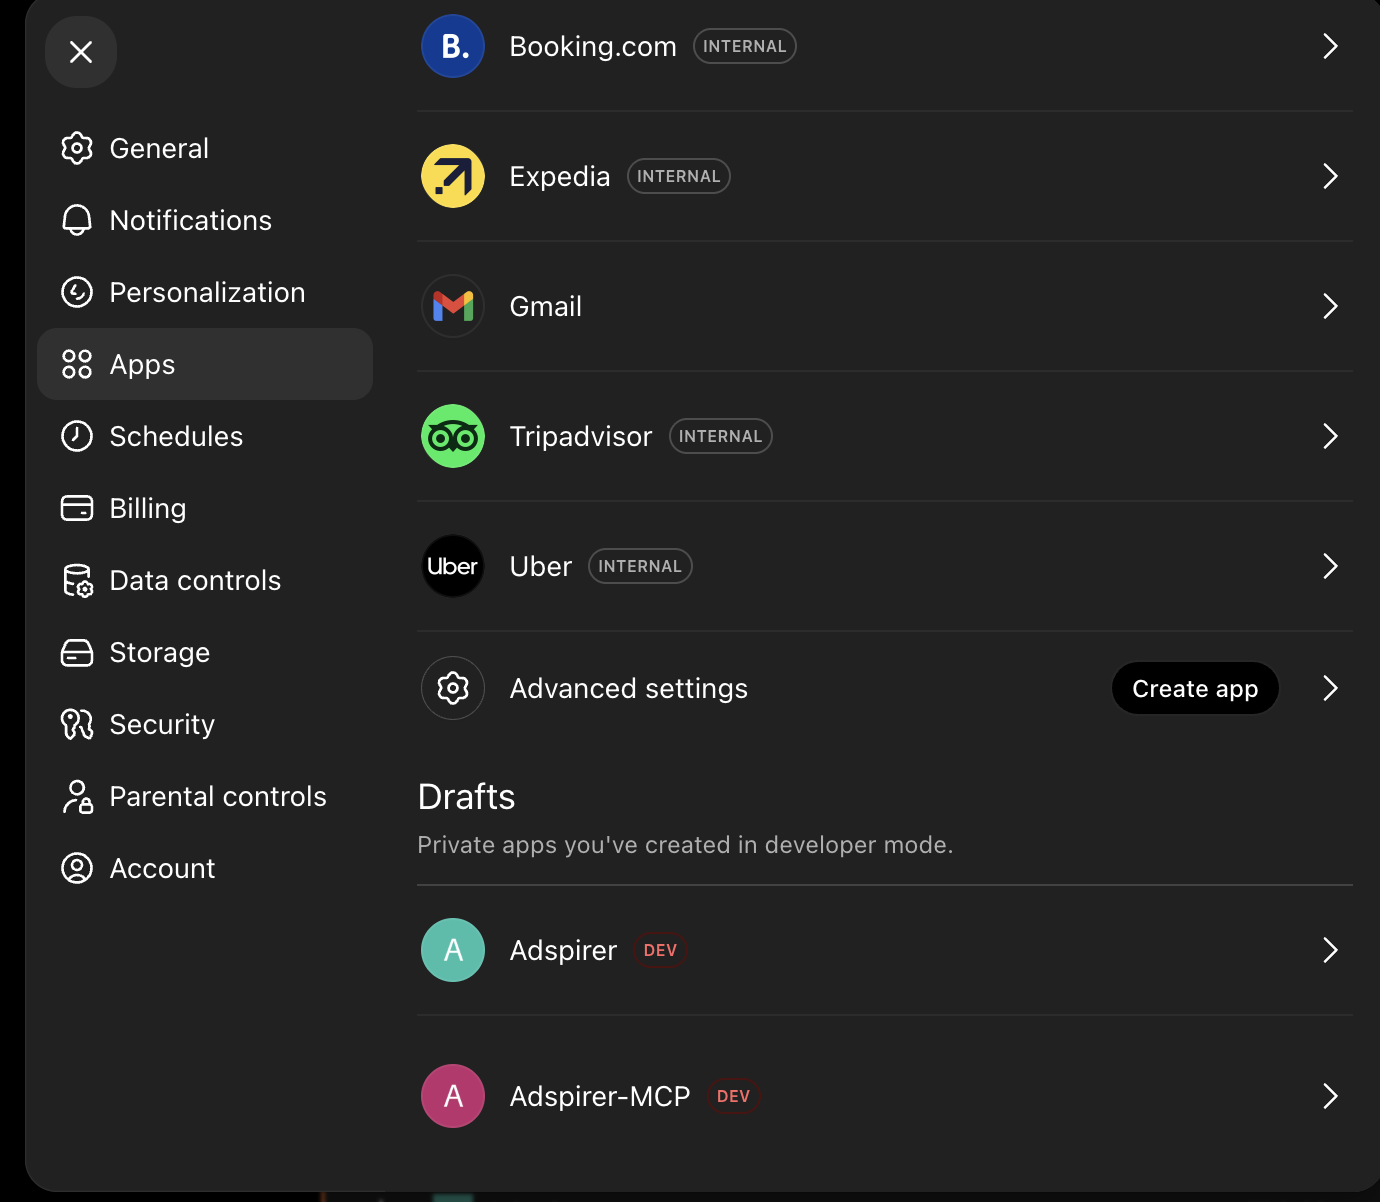Click the INTERNAL badge next to Expedia

pyautogui.click(x=679, y=176)
